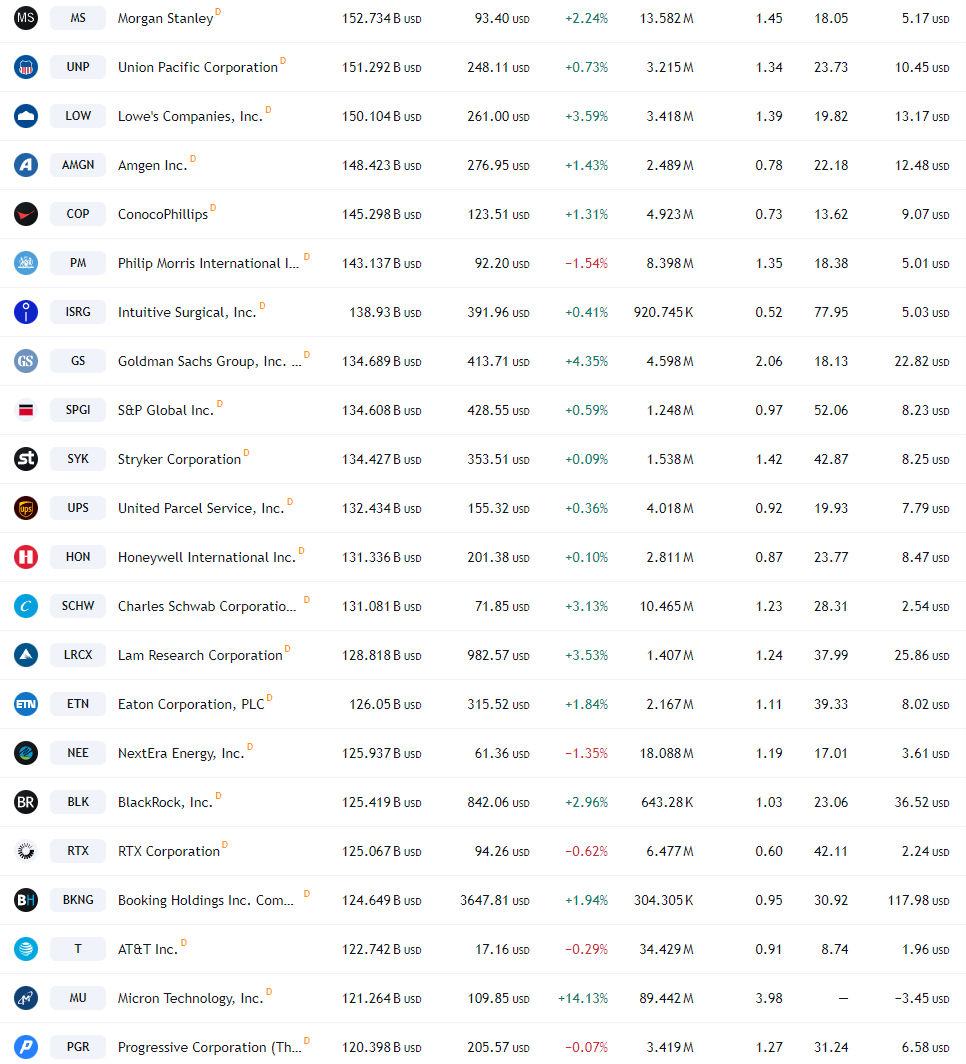Click the Progressive Corporation logo icon
Image resolution: width=966 pixels, height=1064 pixels.
26,1047
